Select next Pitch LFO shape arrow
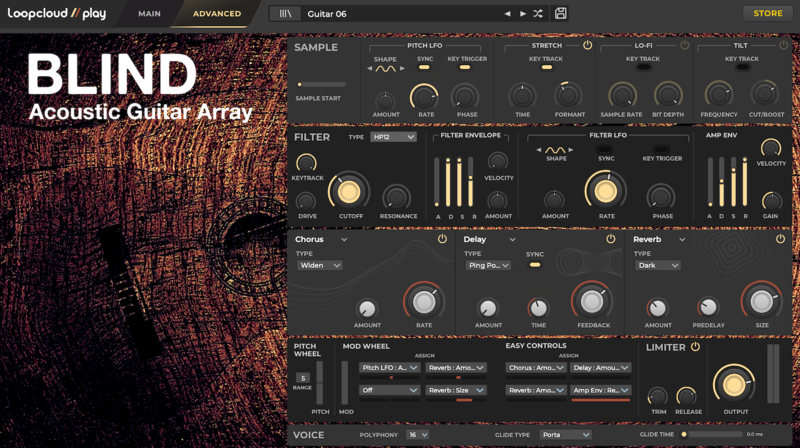 click(x=403, y=70)
